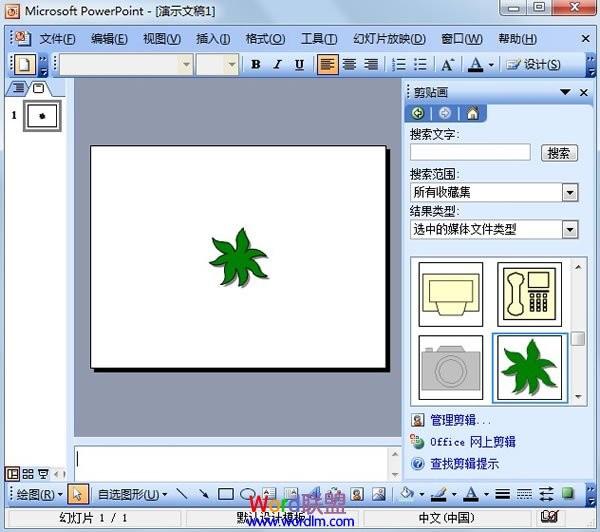The height and width of the screenshot is (532, 600).
Task: Click clip results scroll up arrow
Action: click(578, 267)
